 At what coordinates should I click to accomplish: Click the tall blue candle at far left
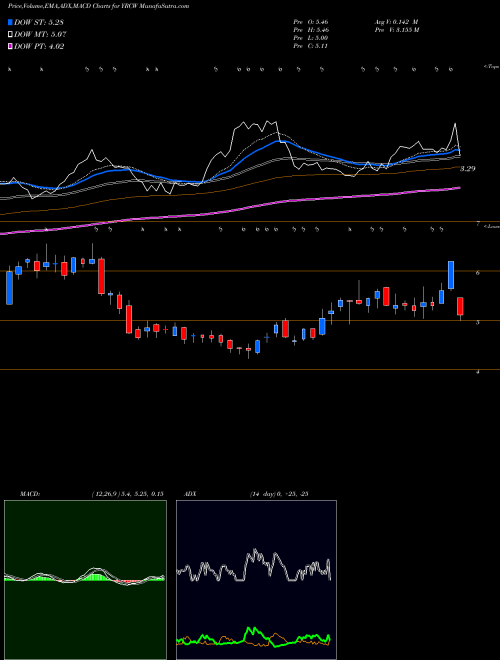point(9,288)
